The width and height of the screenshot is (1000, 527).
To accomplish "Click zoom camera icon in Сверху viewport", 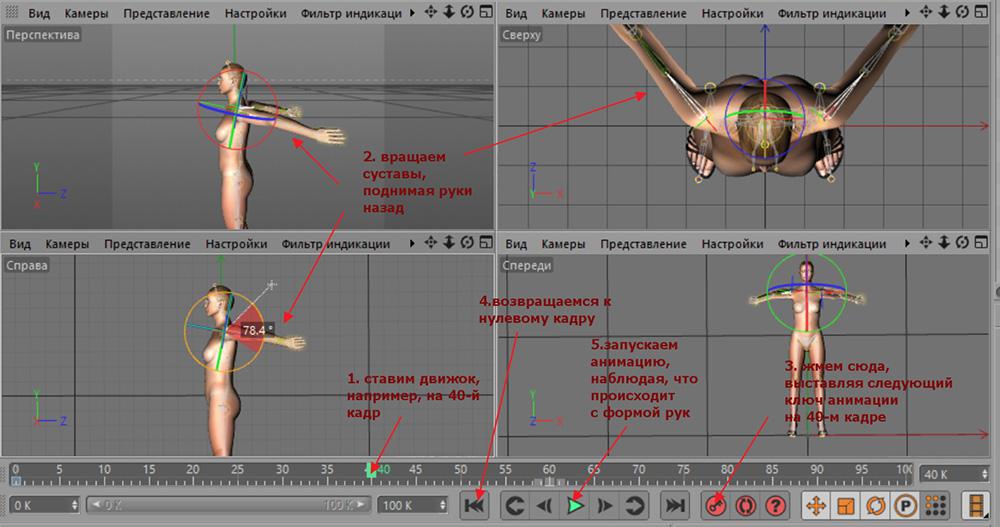I will click(x=945, y=11).
